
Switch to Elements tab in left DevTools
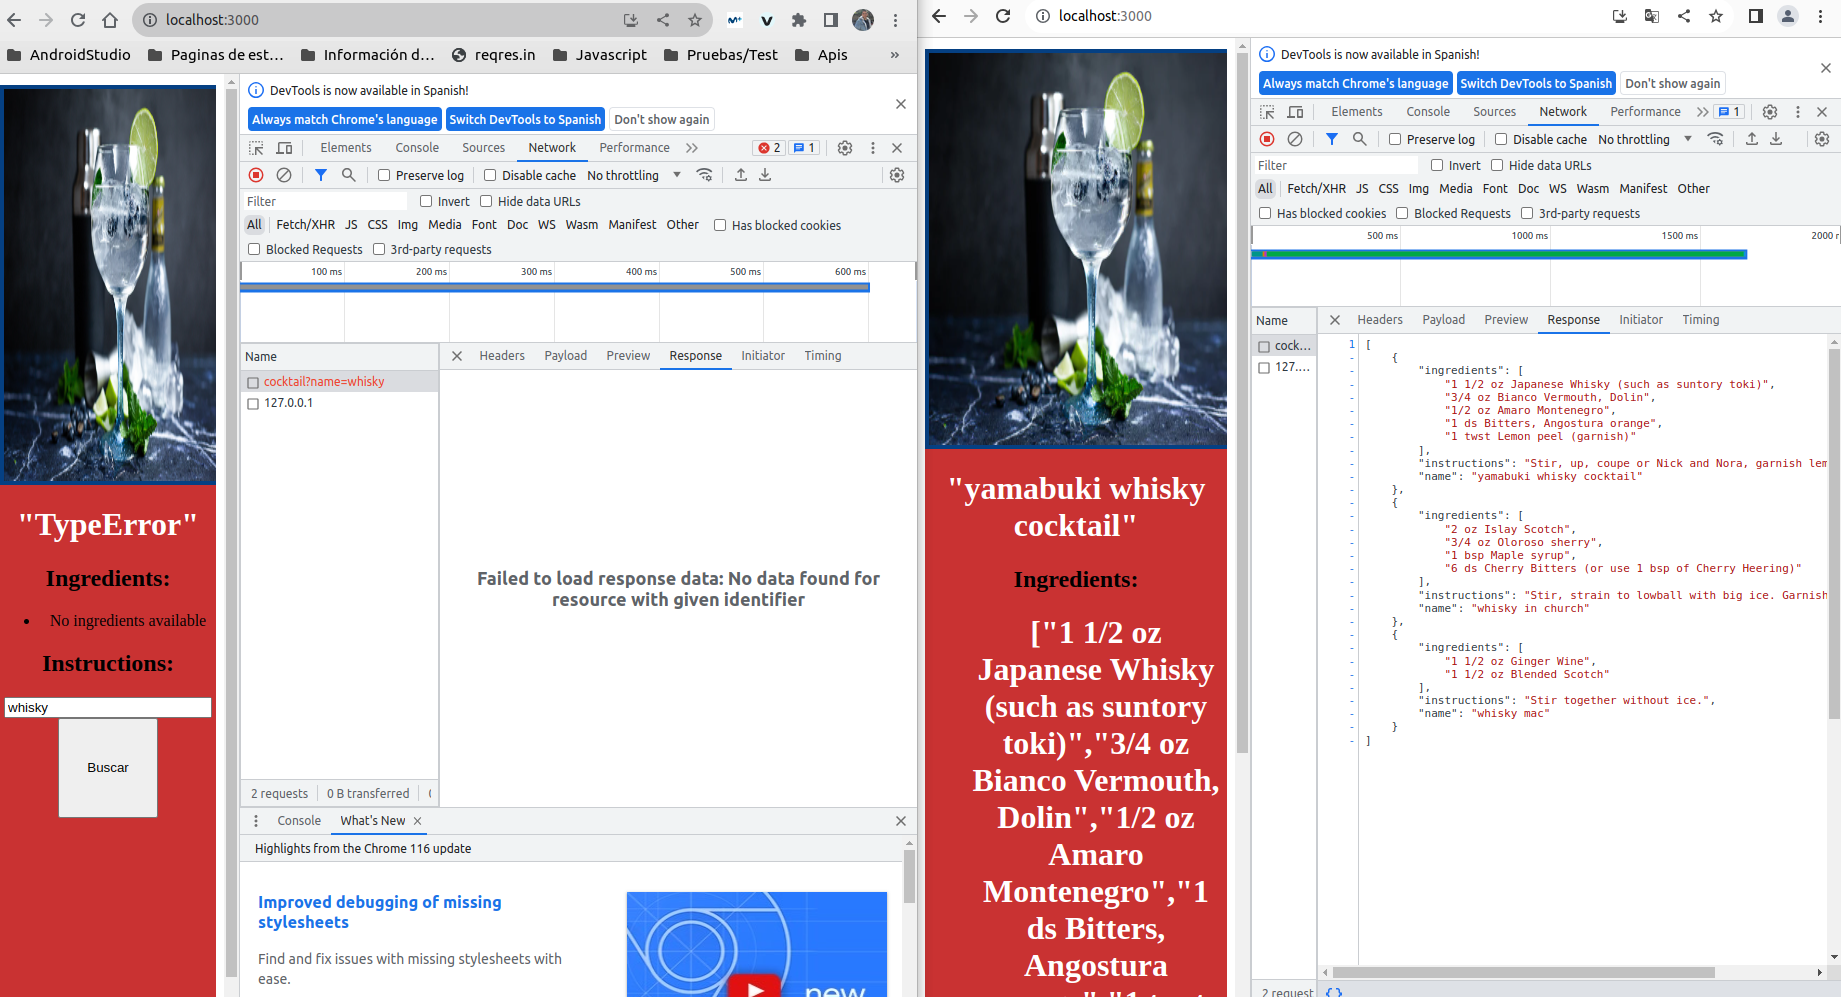346,148
